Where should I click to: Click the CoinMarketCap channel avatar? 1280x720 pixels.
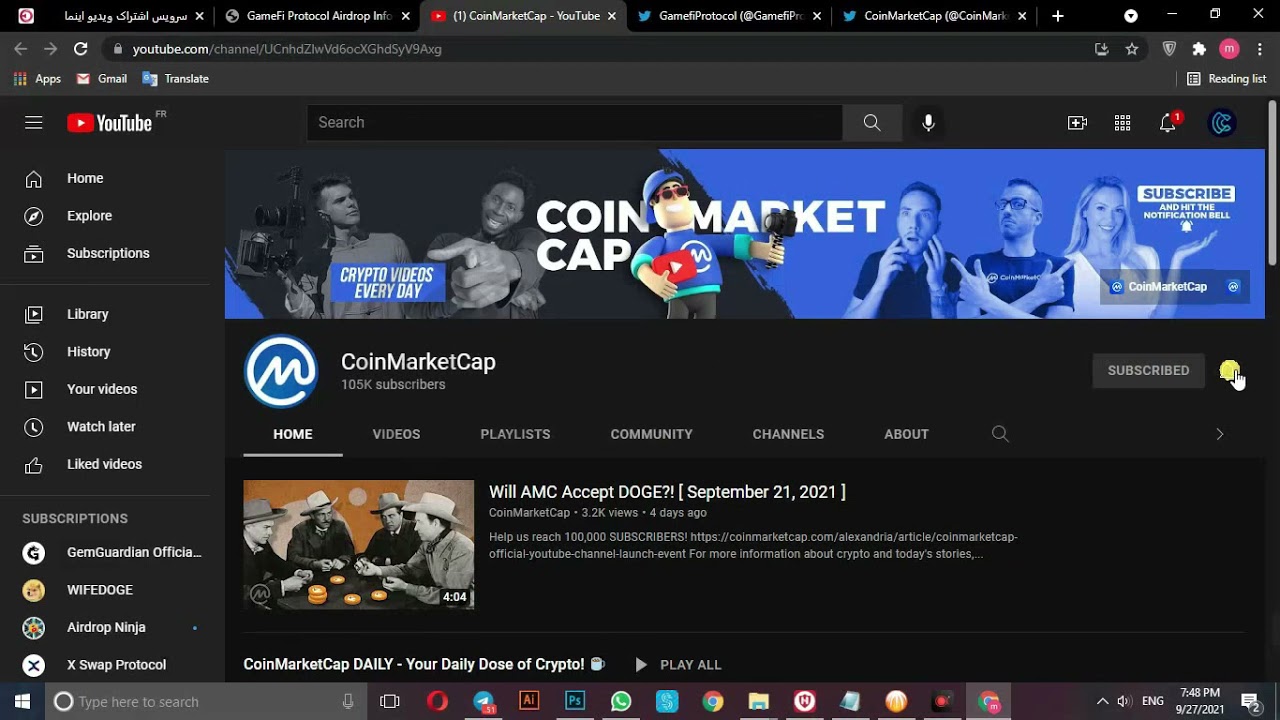coord(281,371)
